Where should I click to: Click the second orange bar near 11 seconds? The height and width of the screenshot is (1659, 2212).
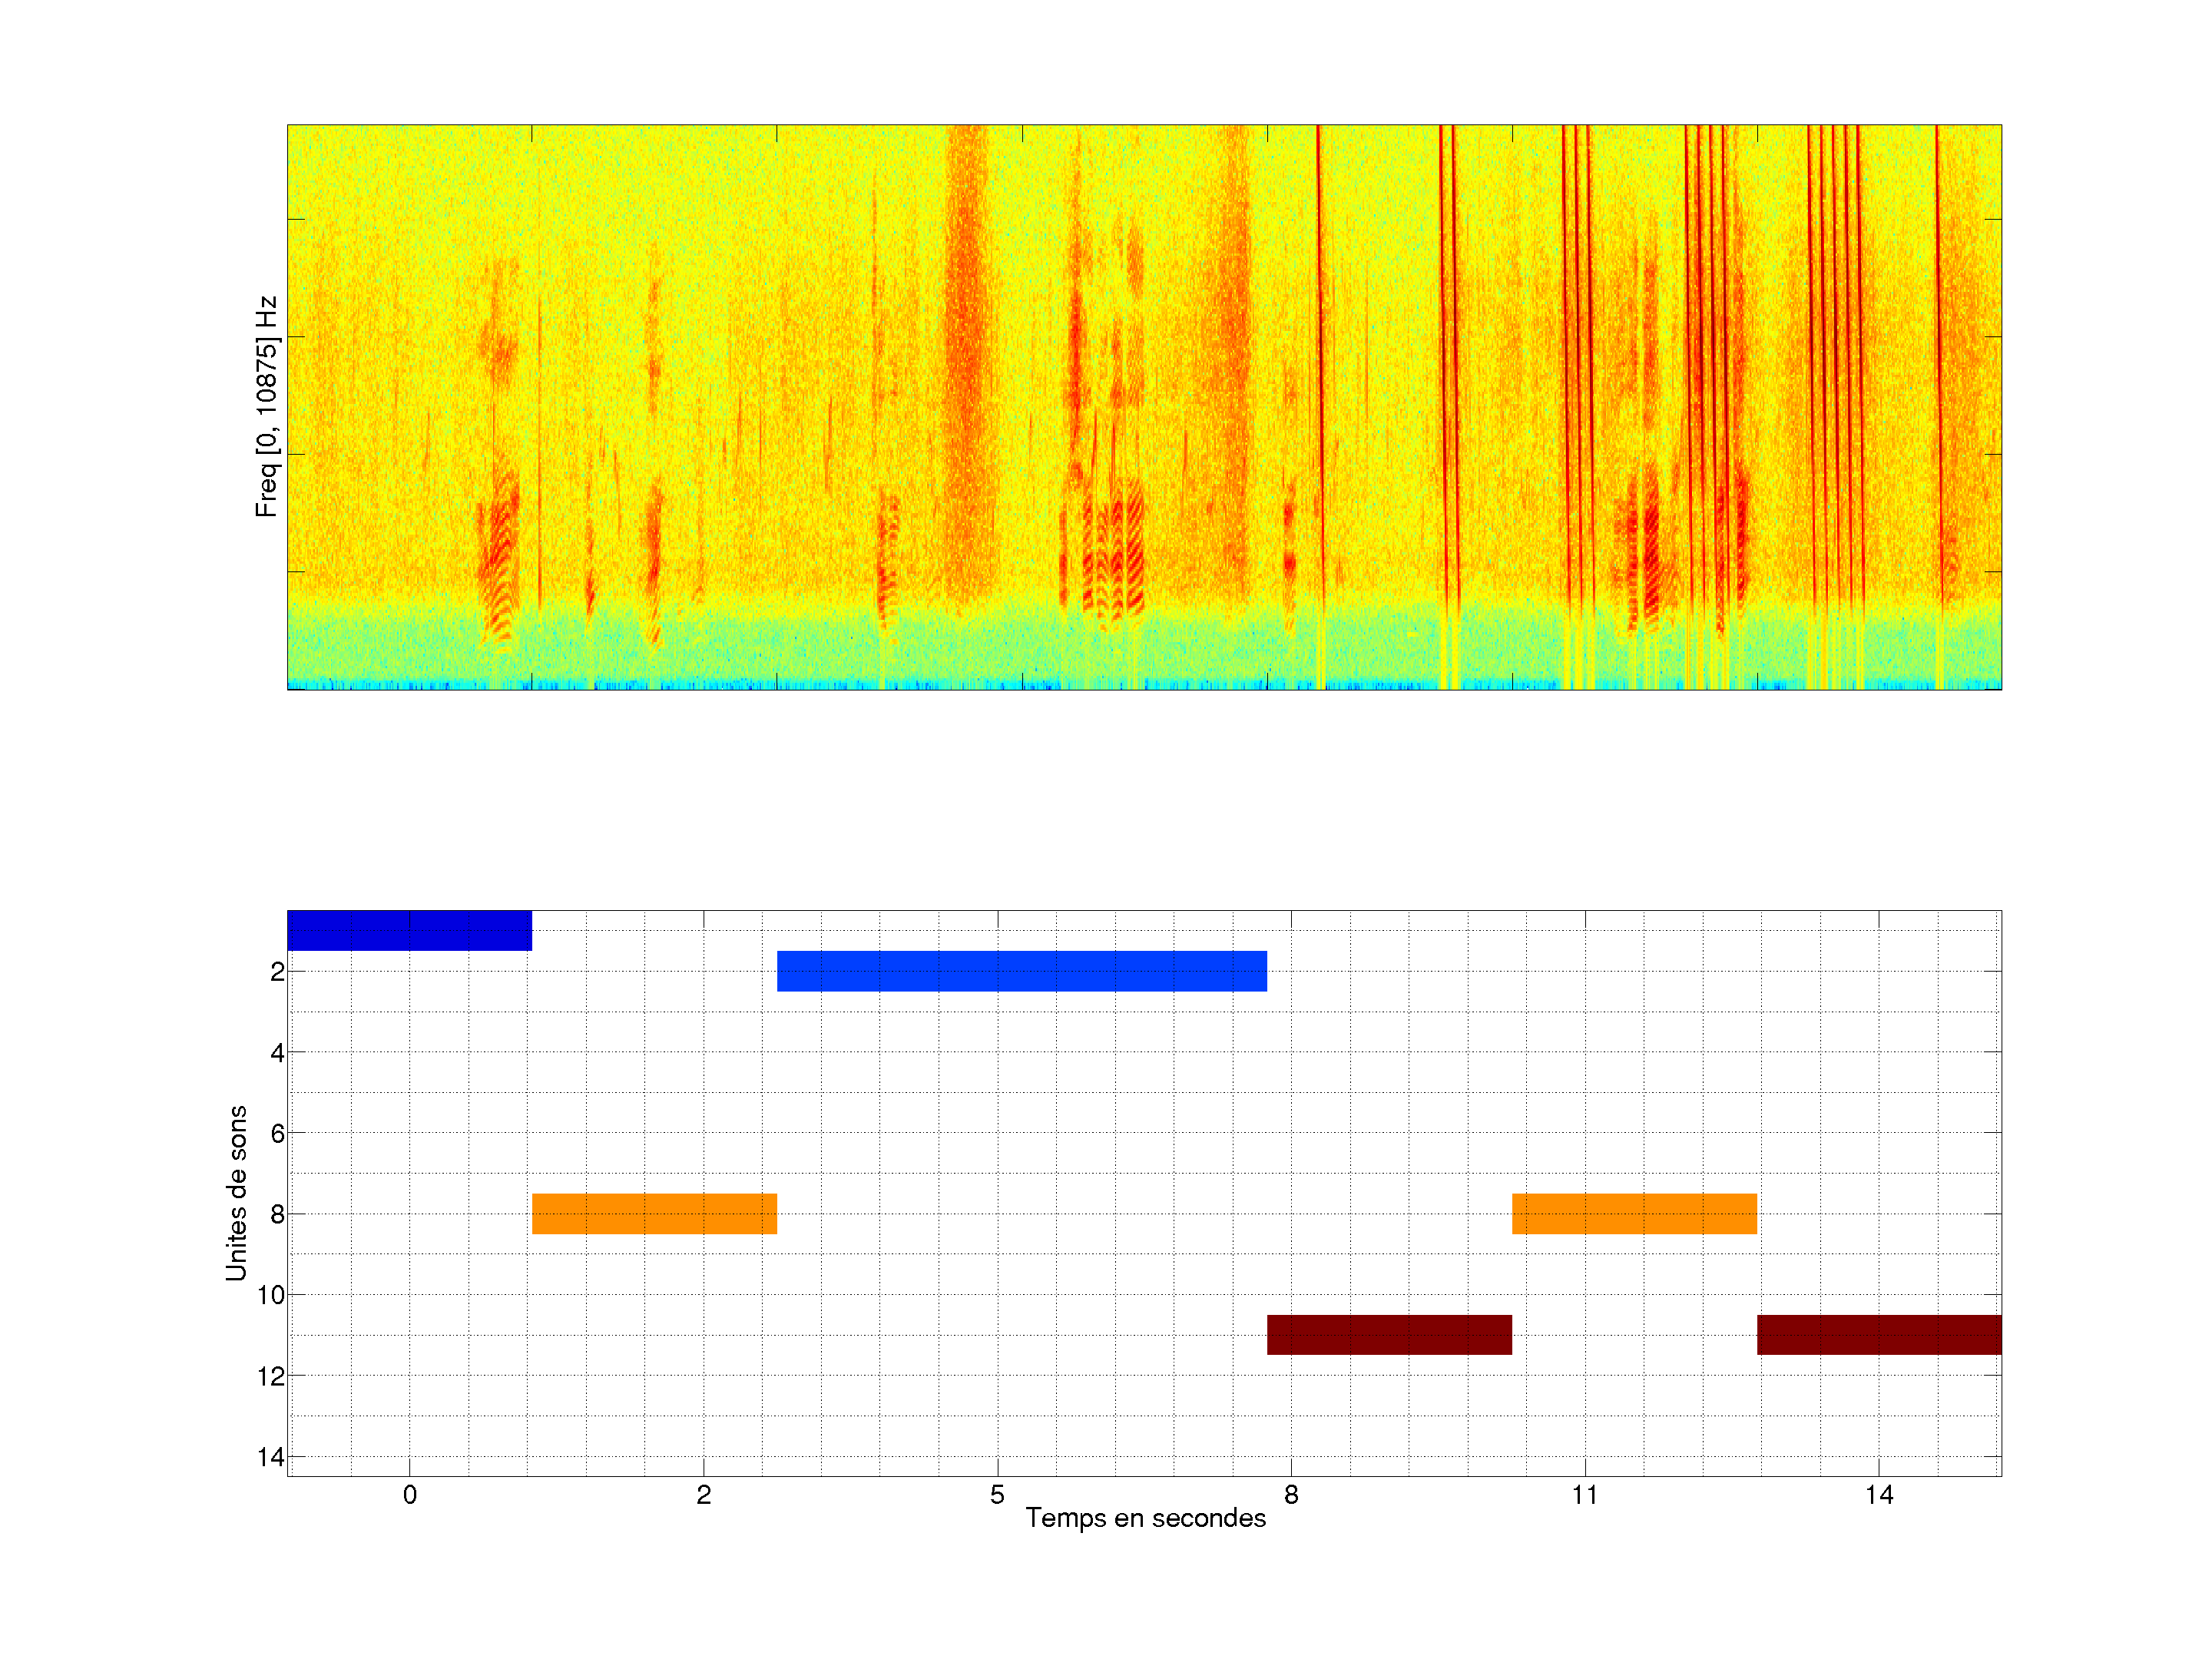1634,1213
